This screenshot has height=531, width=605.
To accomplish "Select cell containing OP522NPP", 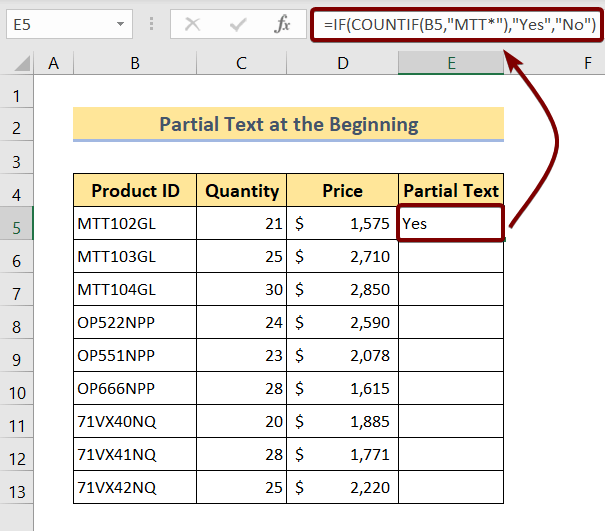I will pos(134,322).
